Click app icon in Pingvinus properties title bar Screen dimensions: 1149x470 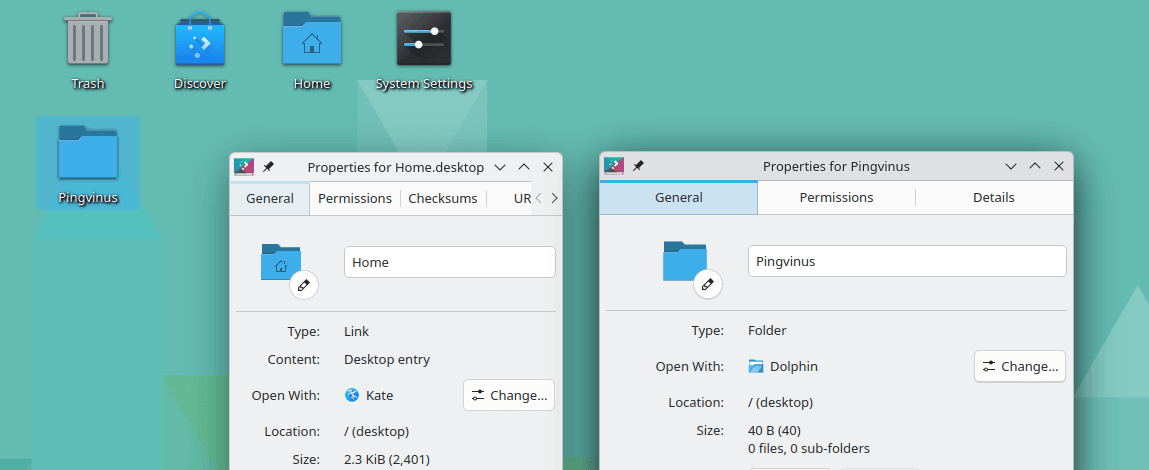point(614,166)
